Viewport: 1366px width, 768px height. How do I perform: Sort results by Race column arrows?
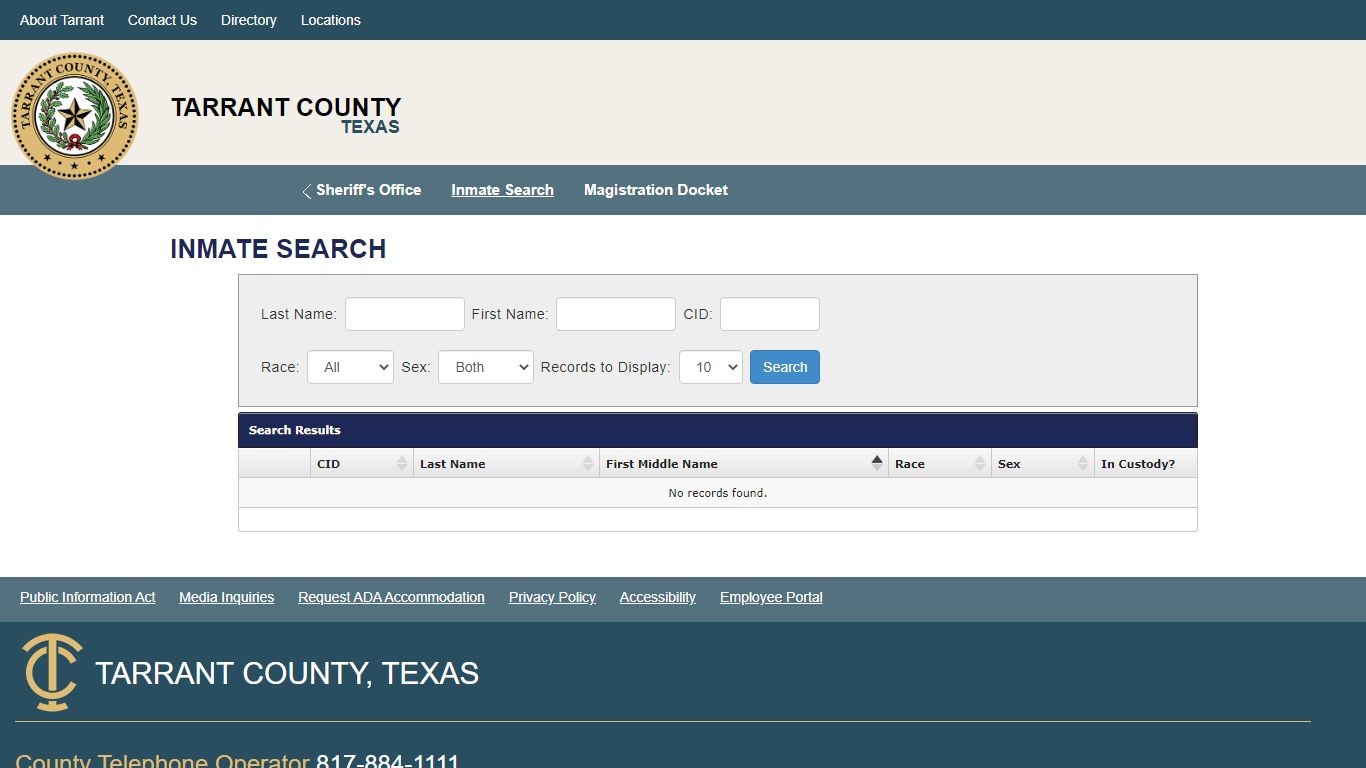coord(980,463)
